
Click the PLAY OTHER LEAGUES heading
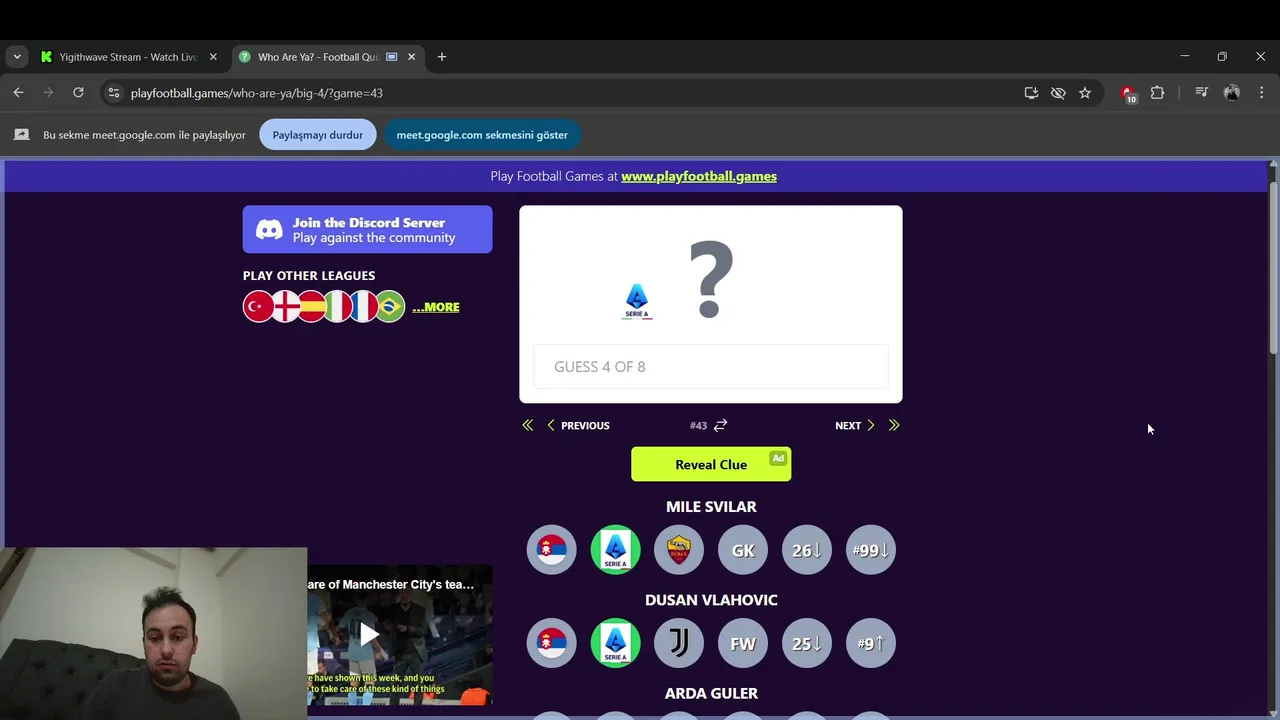pos(309,275)
